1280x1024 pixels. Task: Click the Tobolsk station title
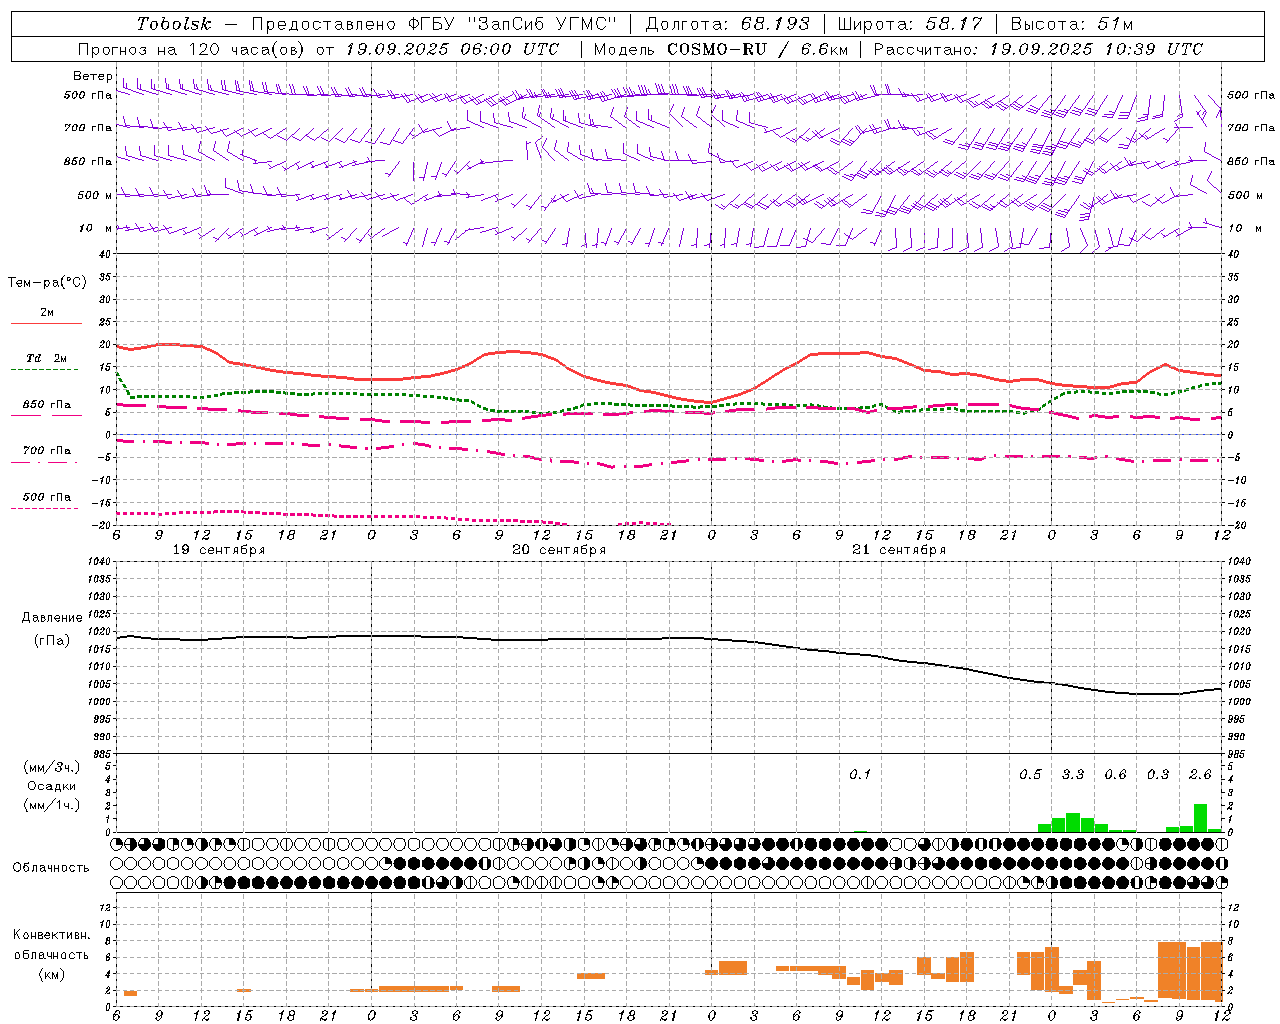(x=174, y=24)
